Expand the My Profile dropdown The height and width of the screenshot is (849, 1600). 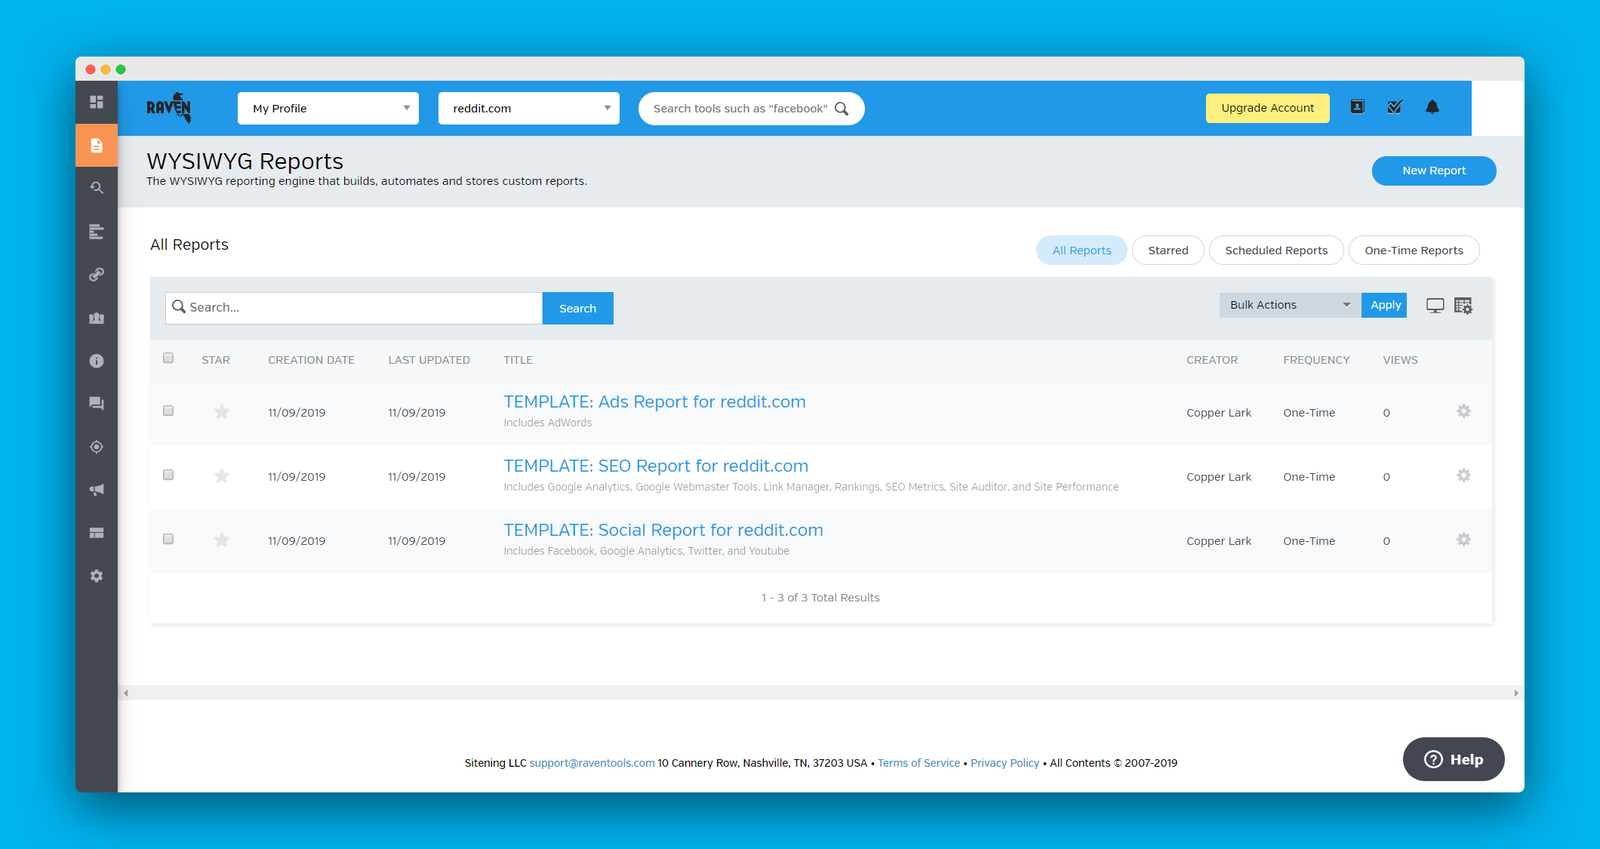(328, 108)
